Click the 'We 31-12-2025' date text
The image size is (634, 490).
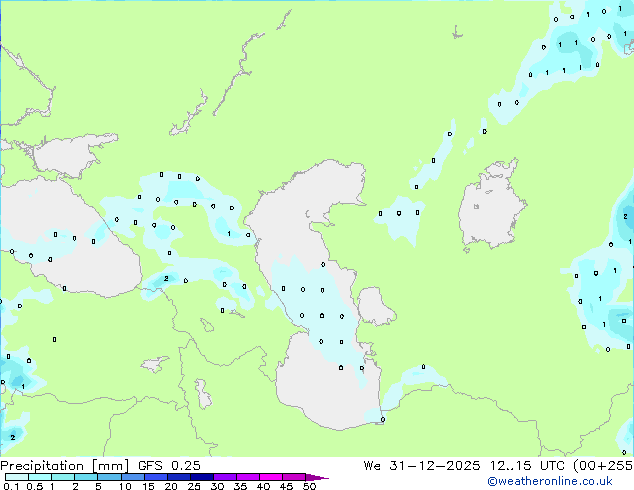coord(422,466)
